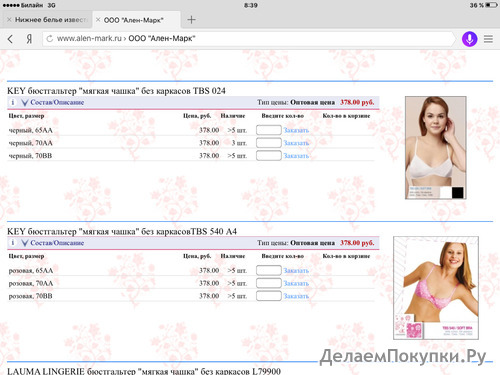The height and width of the screenshot is (375, 500).
Task: Click the info icon for TBS 540 A4
Action: (13, 243)
